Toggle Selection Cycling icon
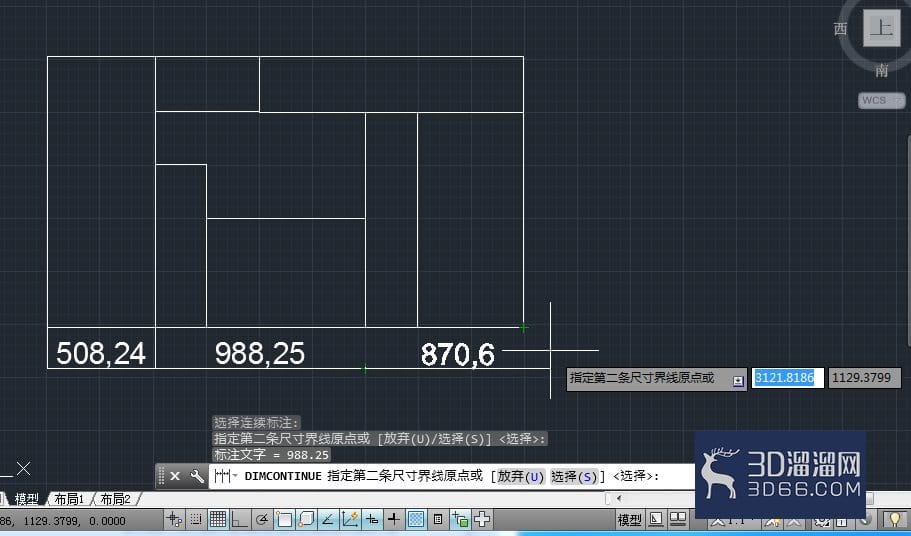911x536 pixels. coord(460,519)
